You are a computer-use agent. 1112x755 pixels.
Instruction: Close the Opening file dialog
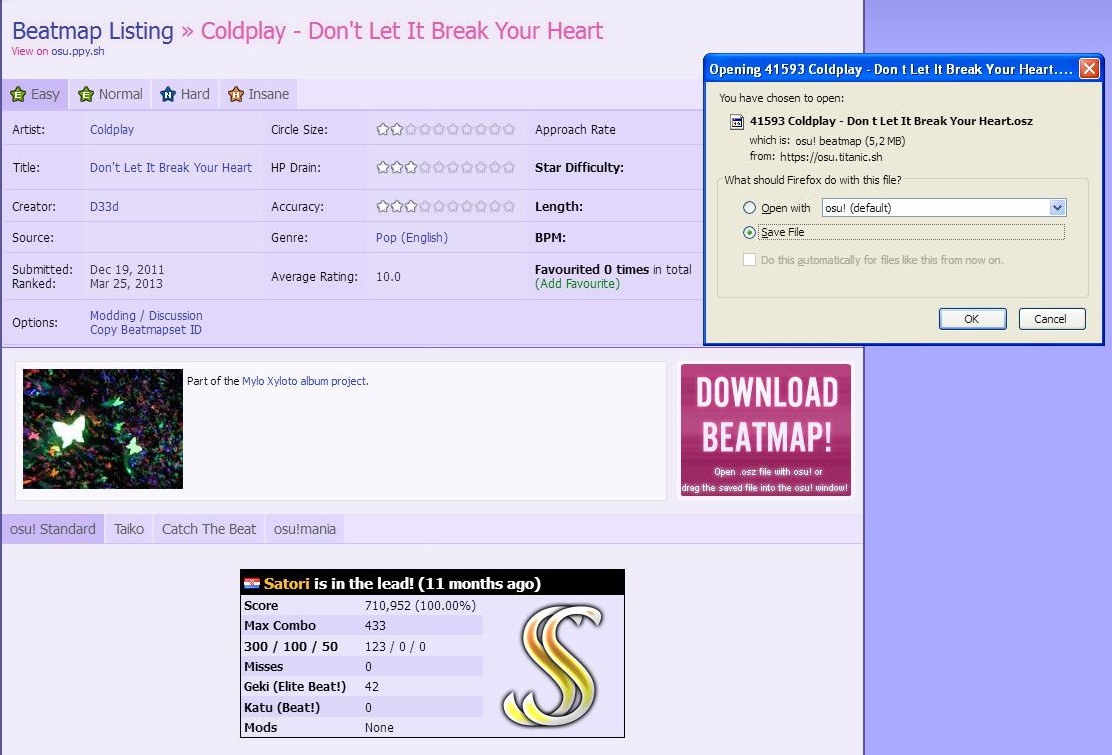coord(1089,69)
